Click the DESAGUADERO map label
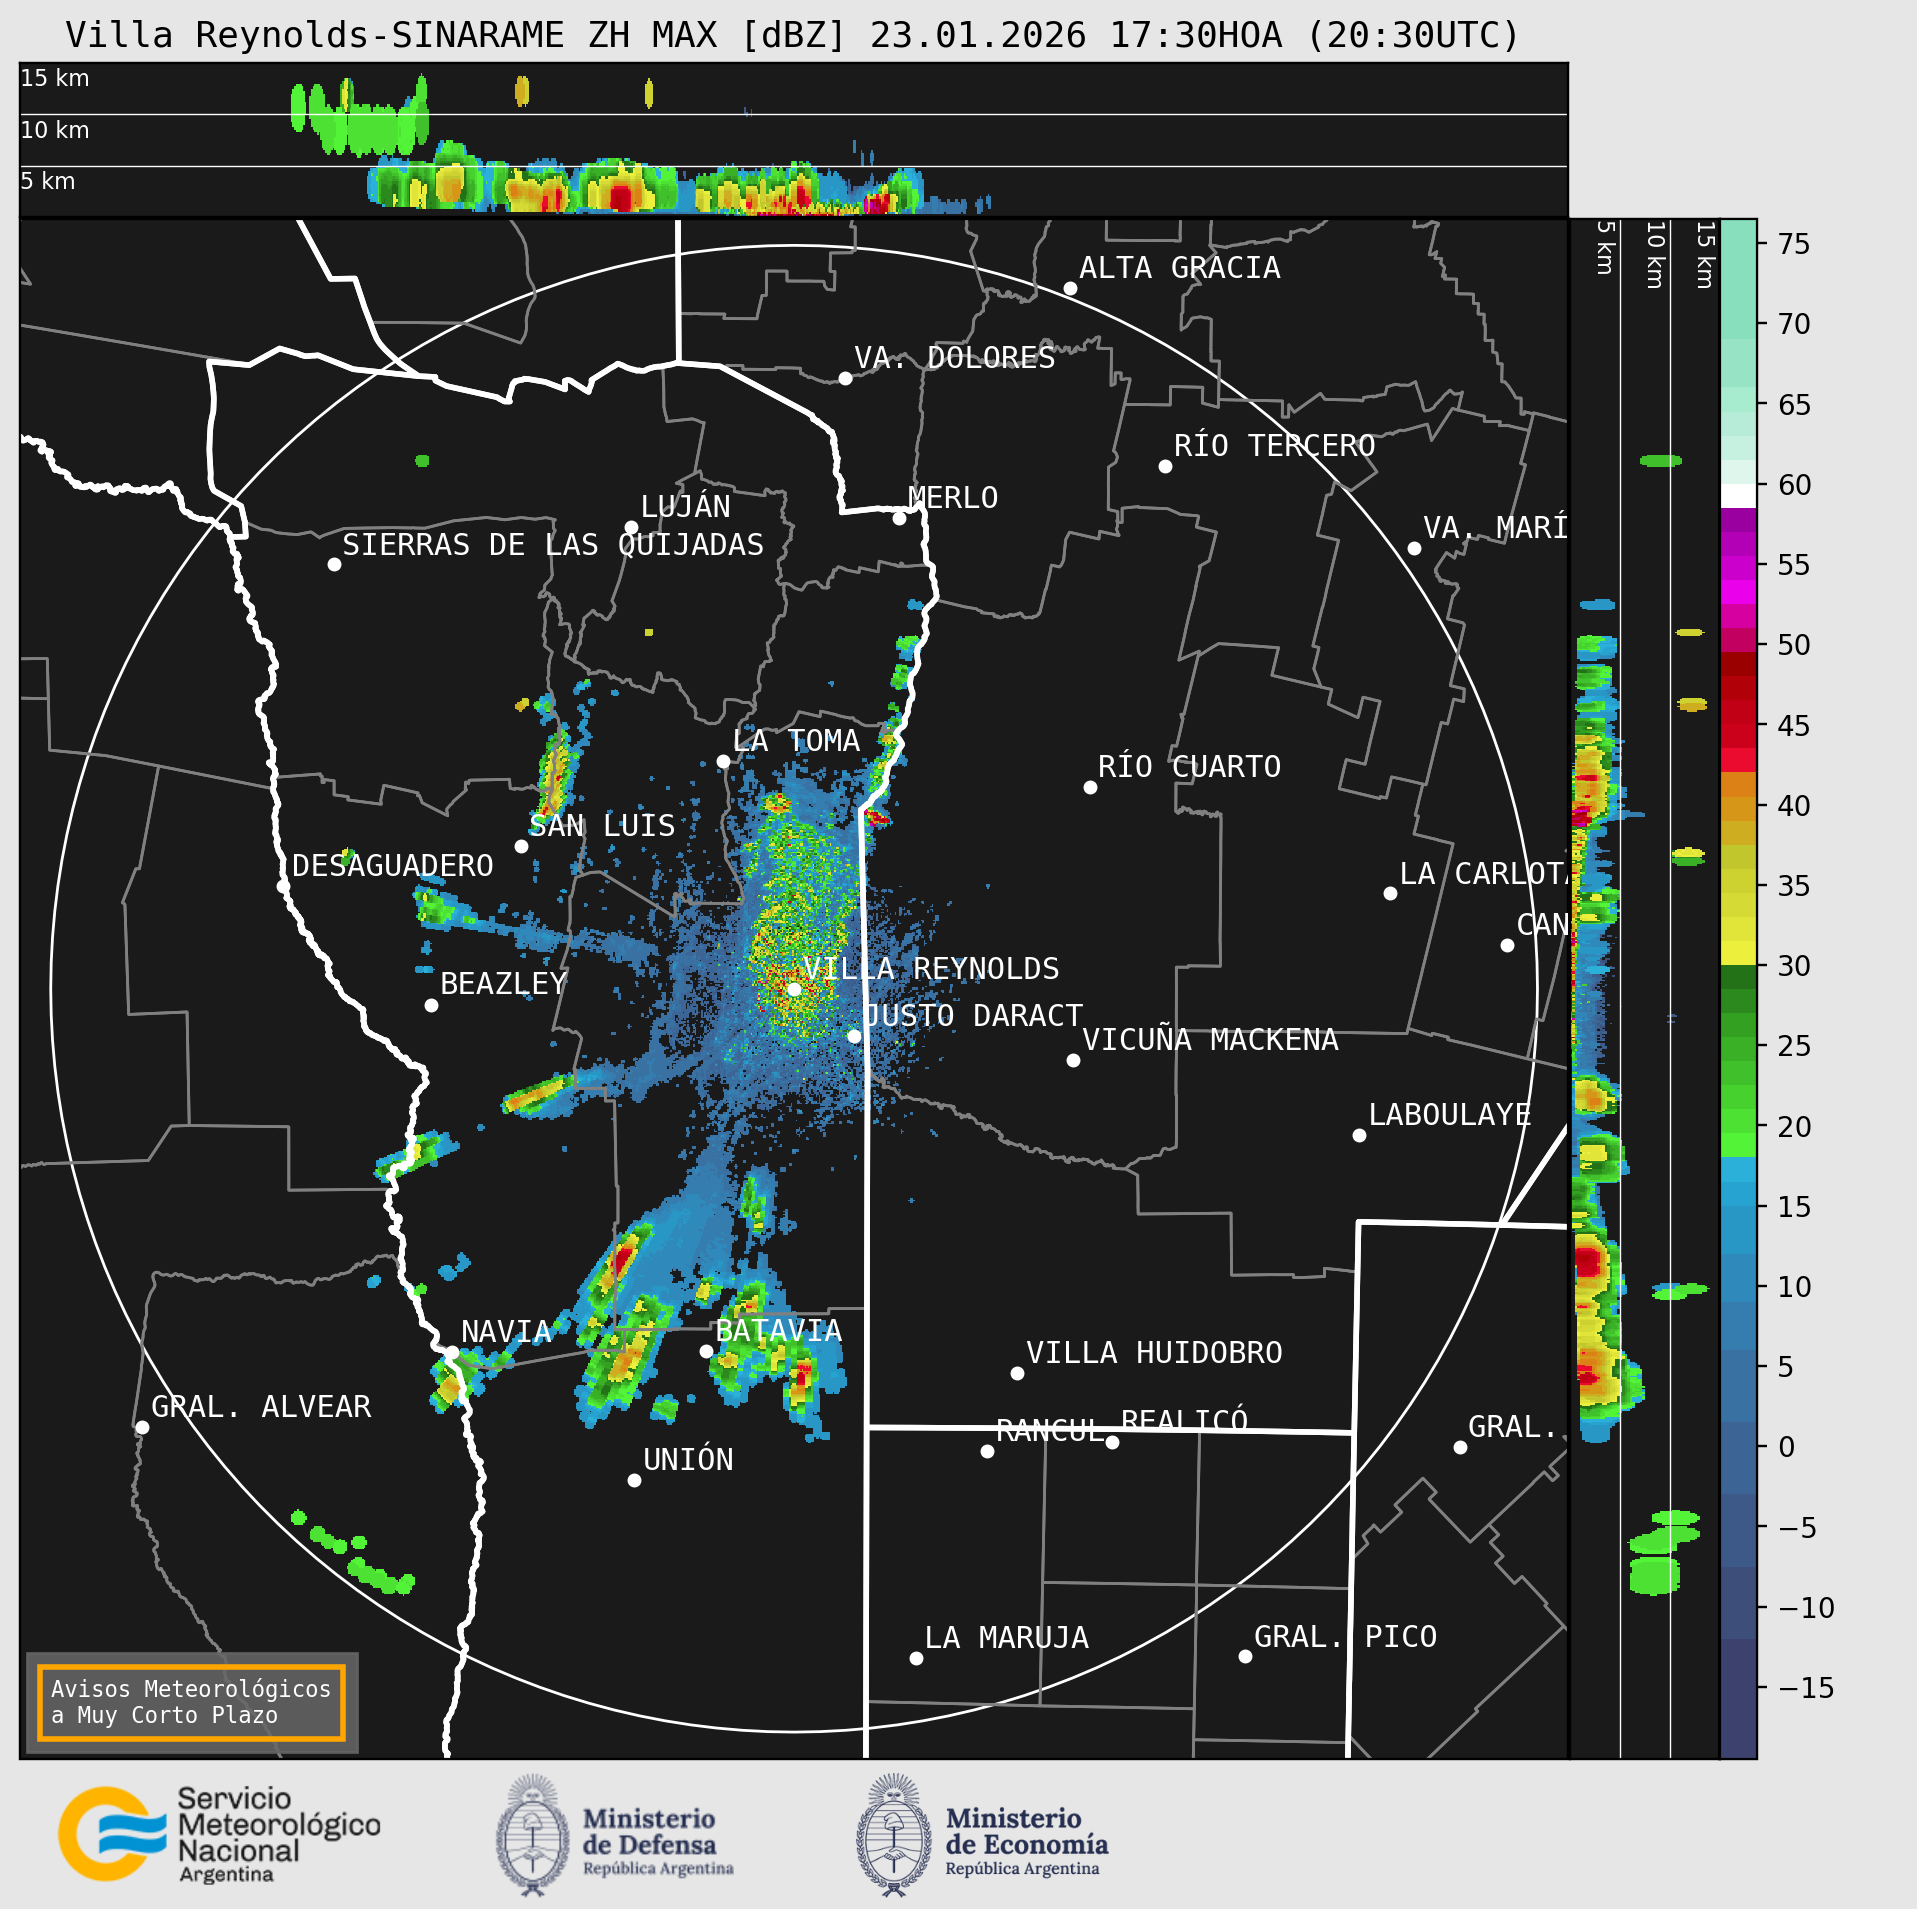This screenshot has height=1909, width=1917. tap(393, 866)
